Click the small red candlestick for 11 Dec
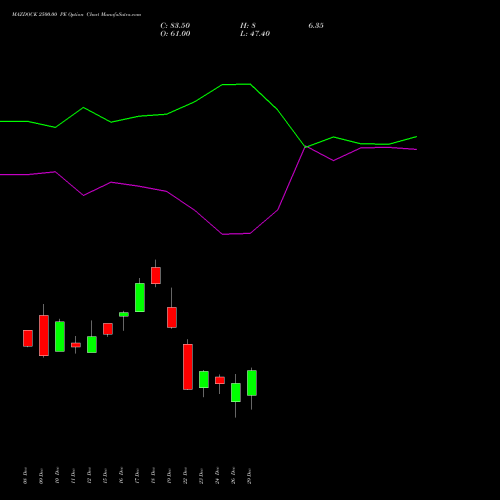Screen dimensions: 500x500 [x=76, y=345]
